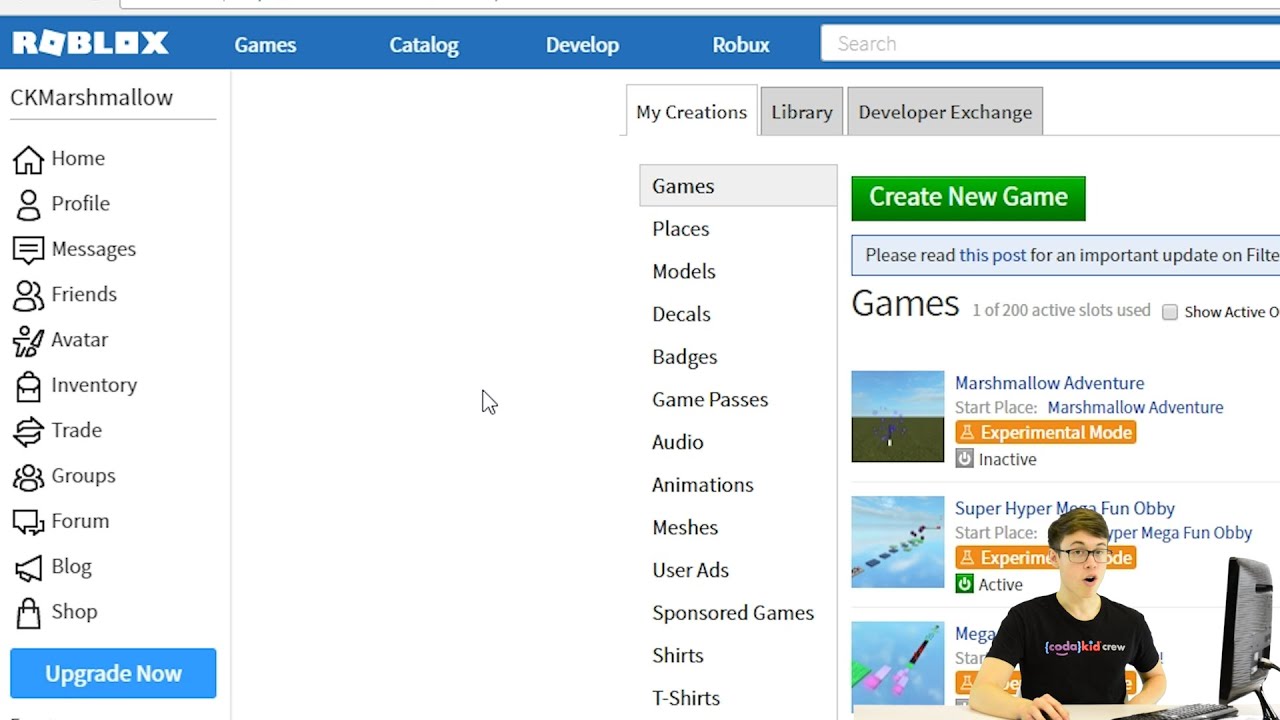Click Inactive power icon for Marshmallow Adventure
Screen dimensions: 1280x720
coord(964,459)
